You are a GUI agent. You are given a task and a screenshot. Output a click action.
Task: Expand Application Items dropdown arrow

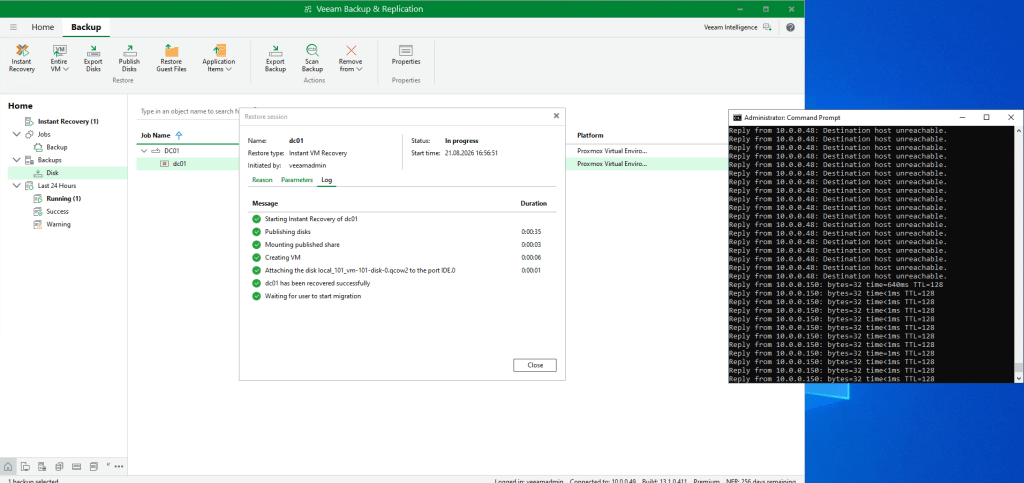coord(229,69)
